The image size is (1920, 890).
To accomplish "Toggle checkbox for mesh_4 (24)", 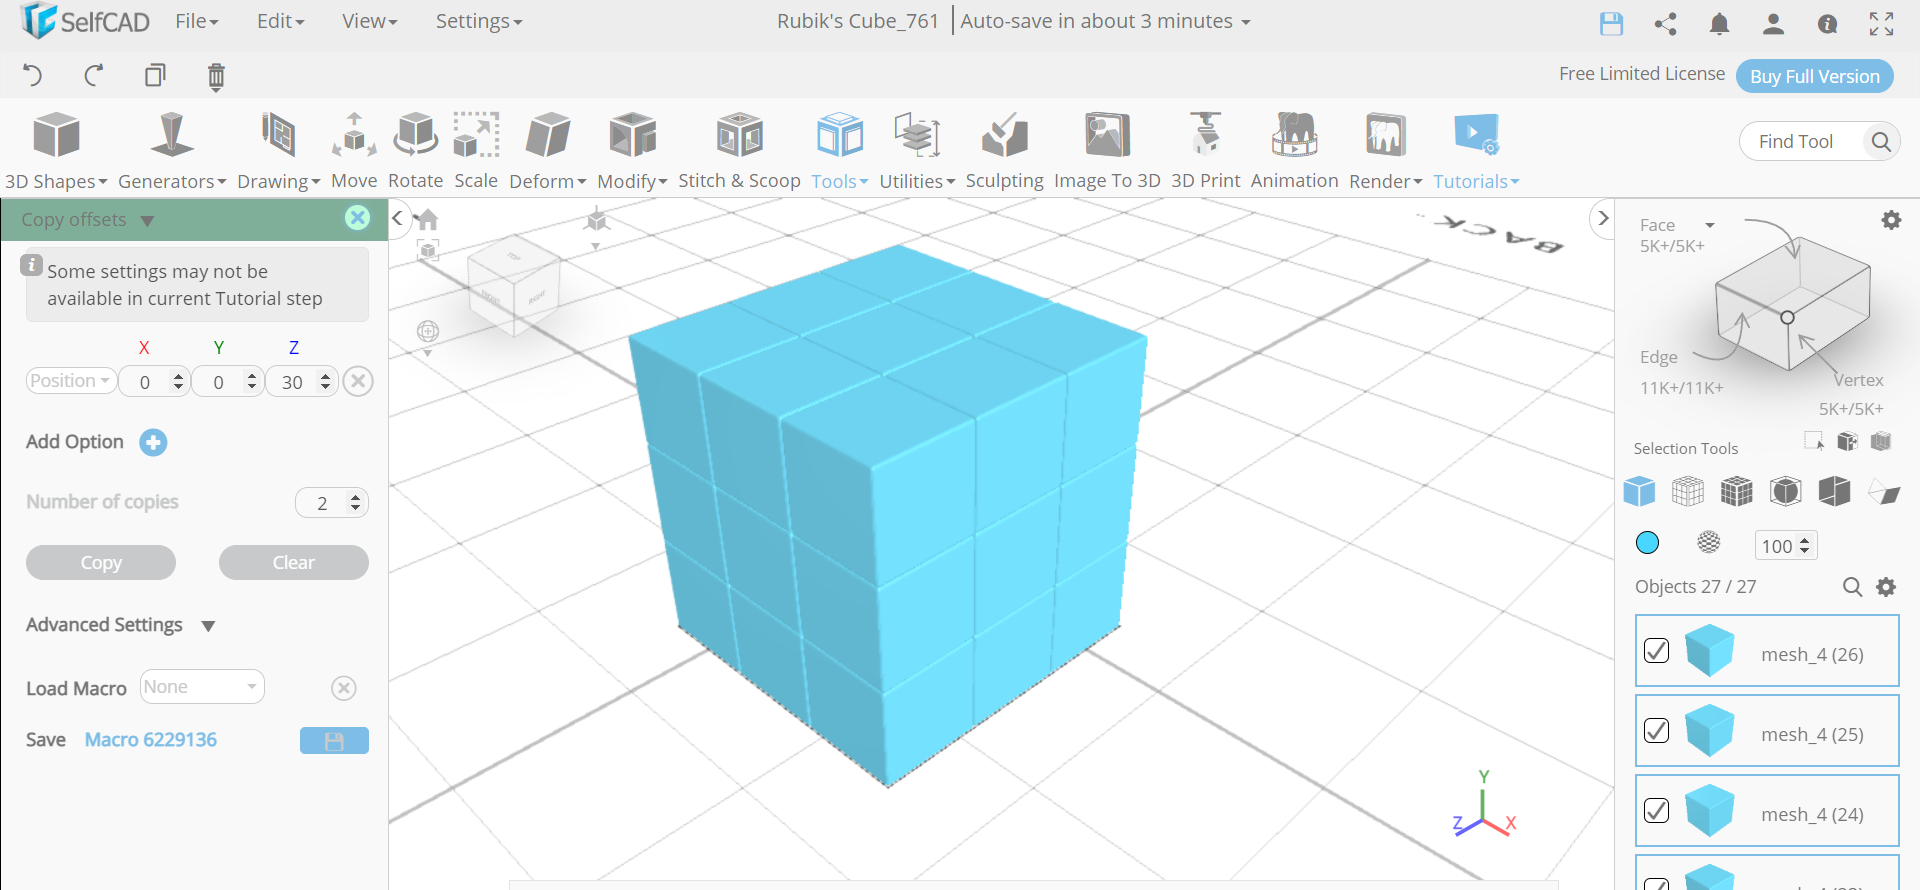I will 1656,810.
